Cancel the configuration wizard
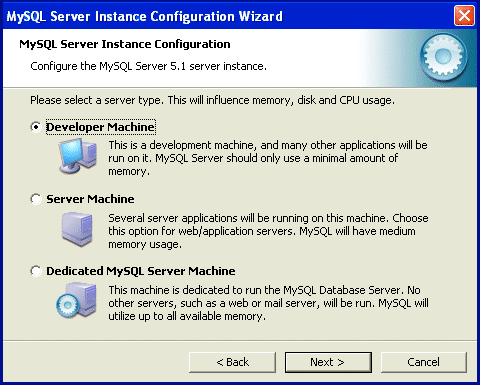 424,362
